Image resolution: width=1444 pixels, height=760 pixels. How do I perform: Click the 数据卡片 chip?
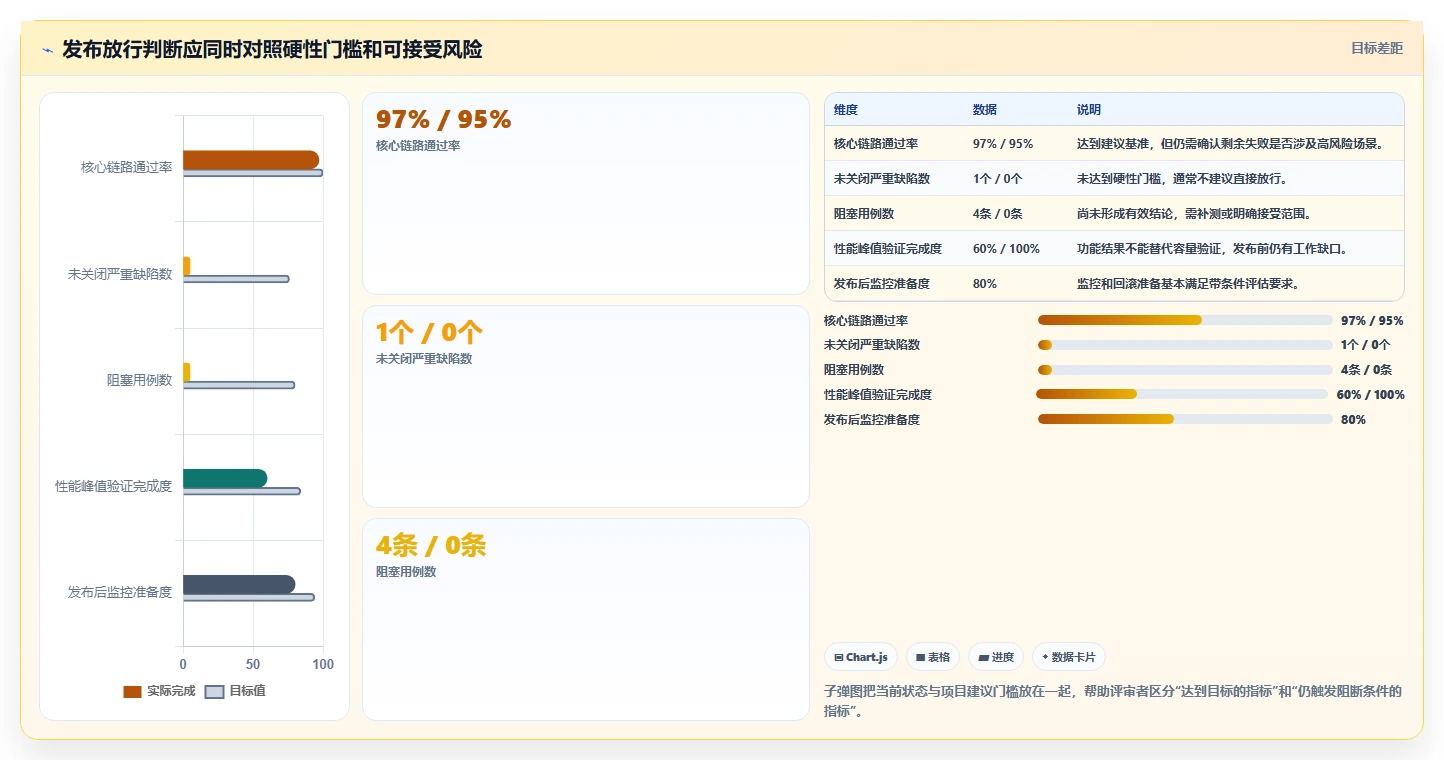(x=1068, y=657)
